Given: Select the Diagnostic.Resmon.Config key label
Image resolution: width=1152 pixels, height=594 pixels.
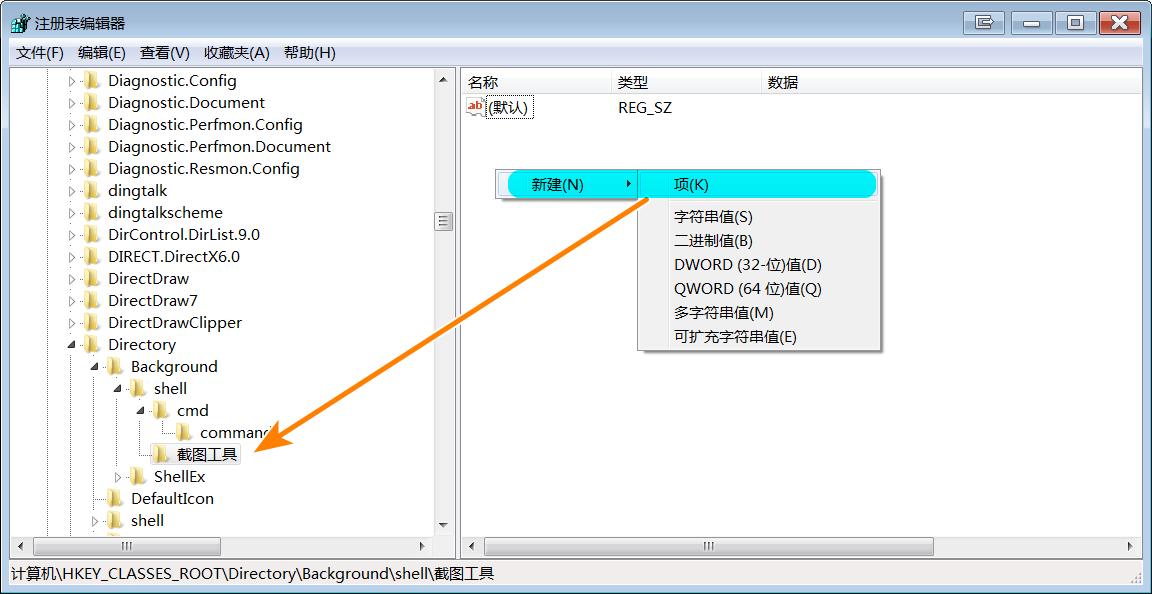Looking at the screenshot, I should (204, 168).
